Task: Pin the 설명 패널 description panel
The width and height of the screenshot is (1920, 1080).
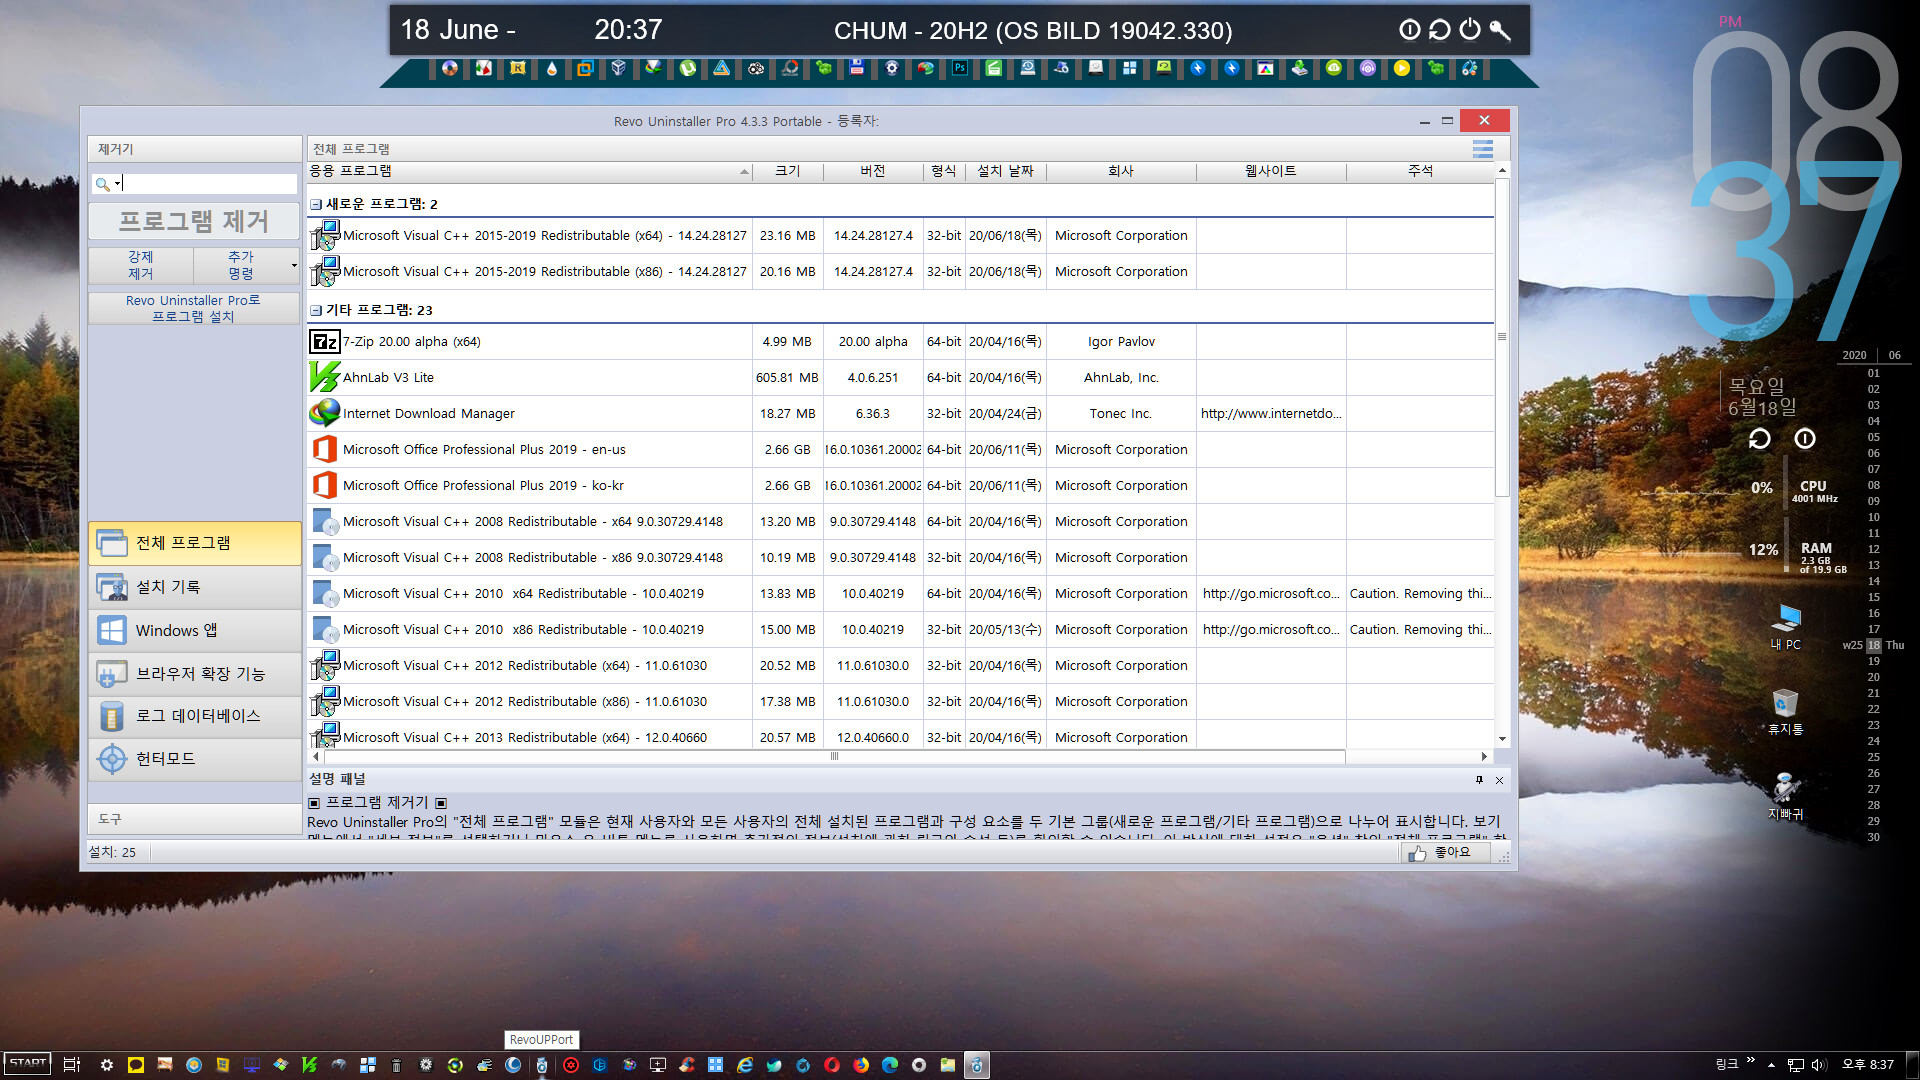Action: pyautogui.click(x=1480, y=780)
